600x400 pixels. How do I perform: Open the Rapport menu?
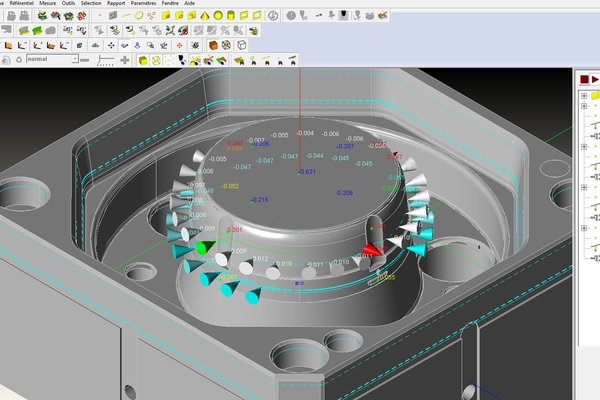144,4
